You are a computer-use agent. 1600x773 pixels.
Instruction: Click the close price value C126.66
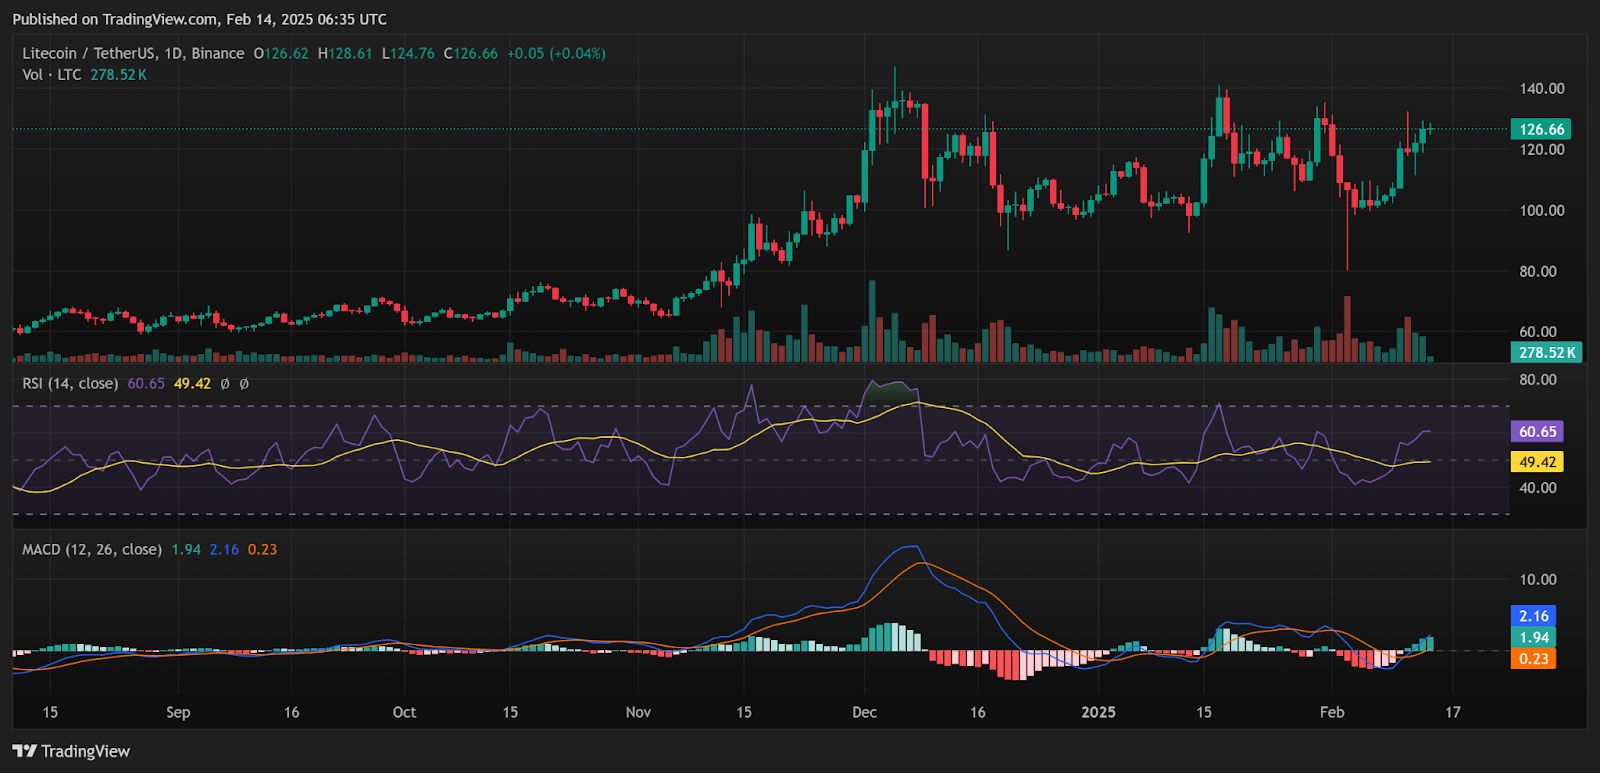[x=470, y=53]
